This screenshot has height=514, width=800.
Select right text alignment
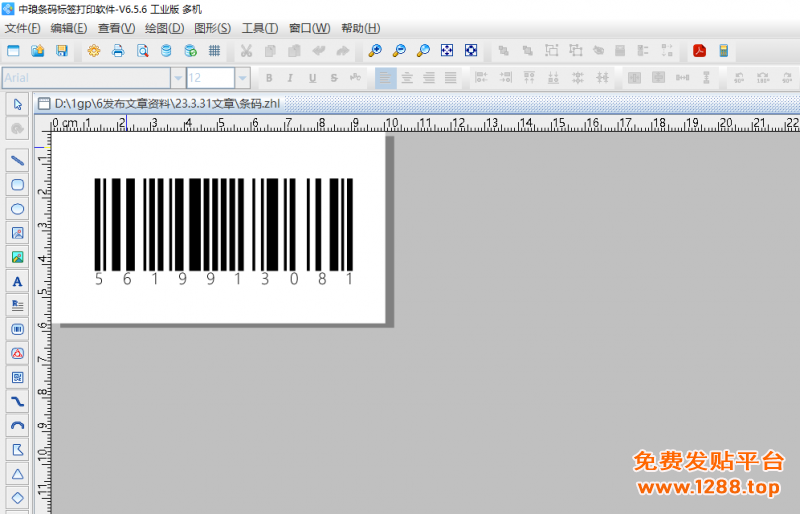point(429,78)
